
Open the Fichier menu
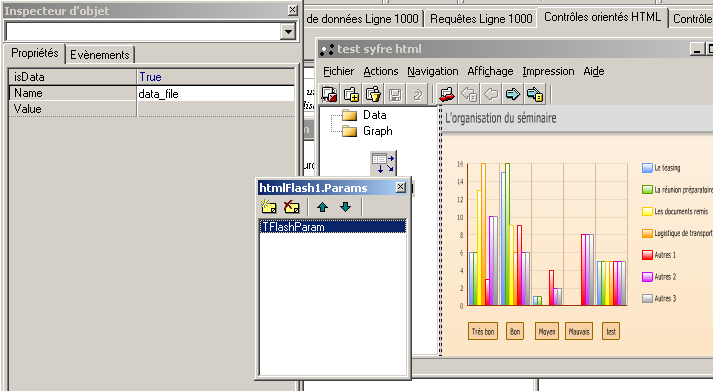coord(338,71)
